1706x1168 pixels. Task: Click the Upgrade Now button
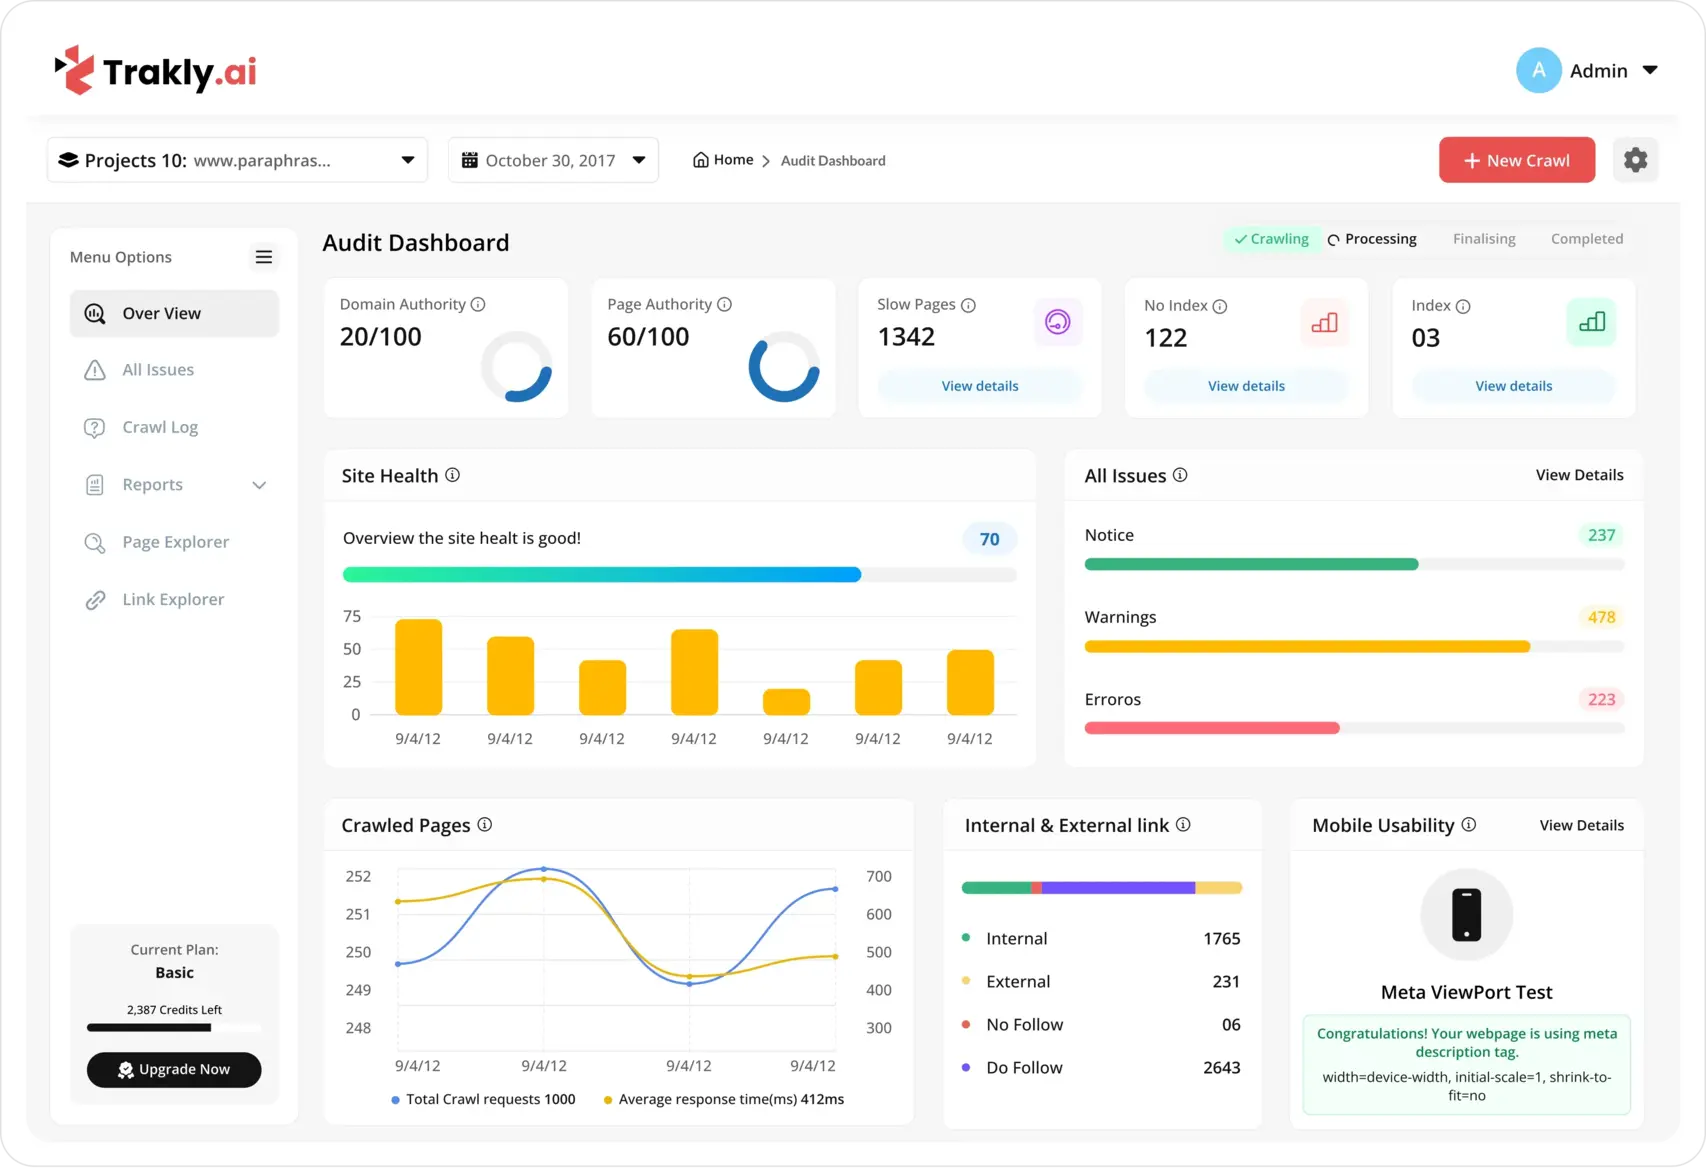click(x=174, y=1069)
